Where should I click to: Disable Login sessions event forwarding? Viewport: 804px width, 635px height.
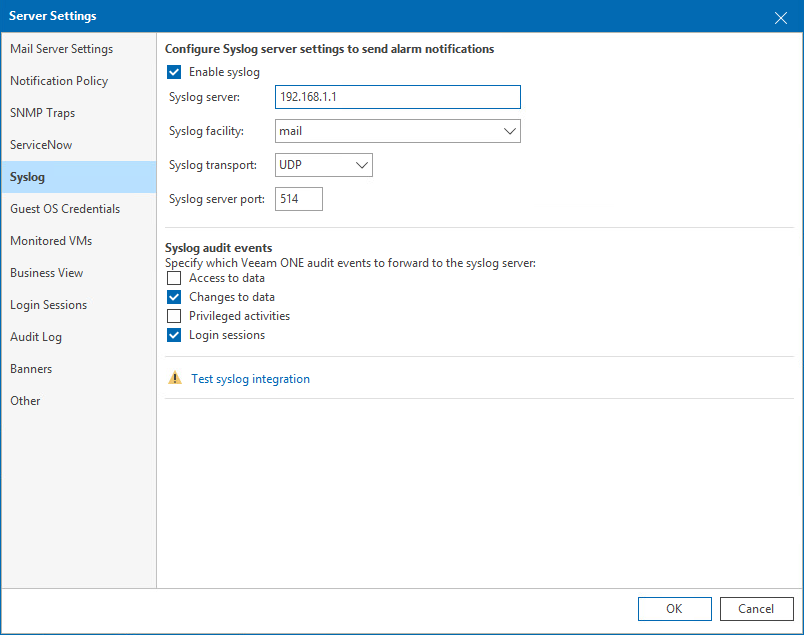coord(174,334)
